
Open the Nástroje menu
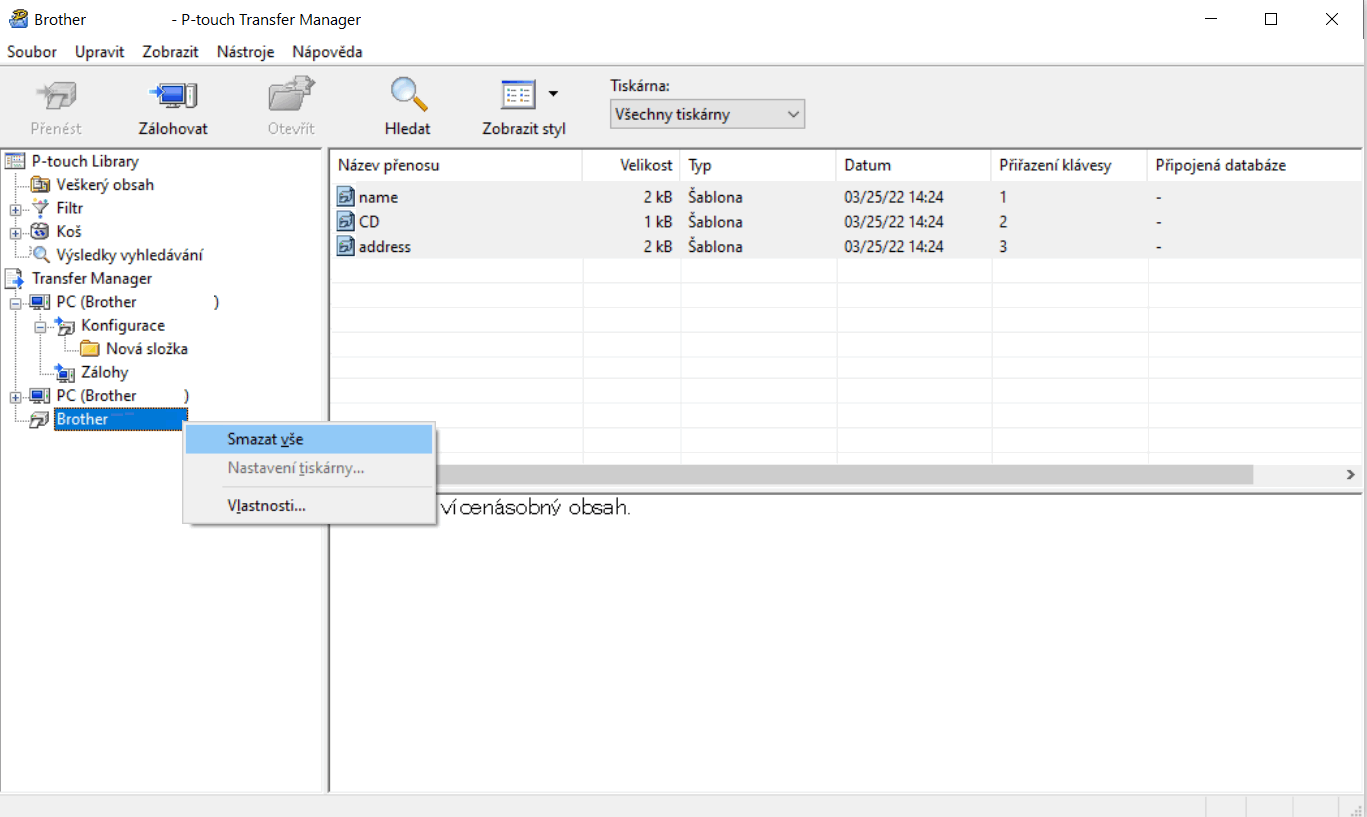245,51
